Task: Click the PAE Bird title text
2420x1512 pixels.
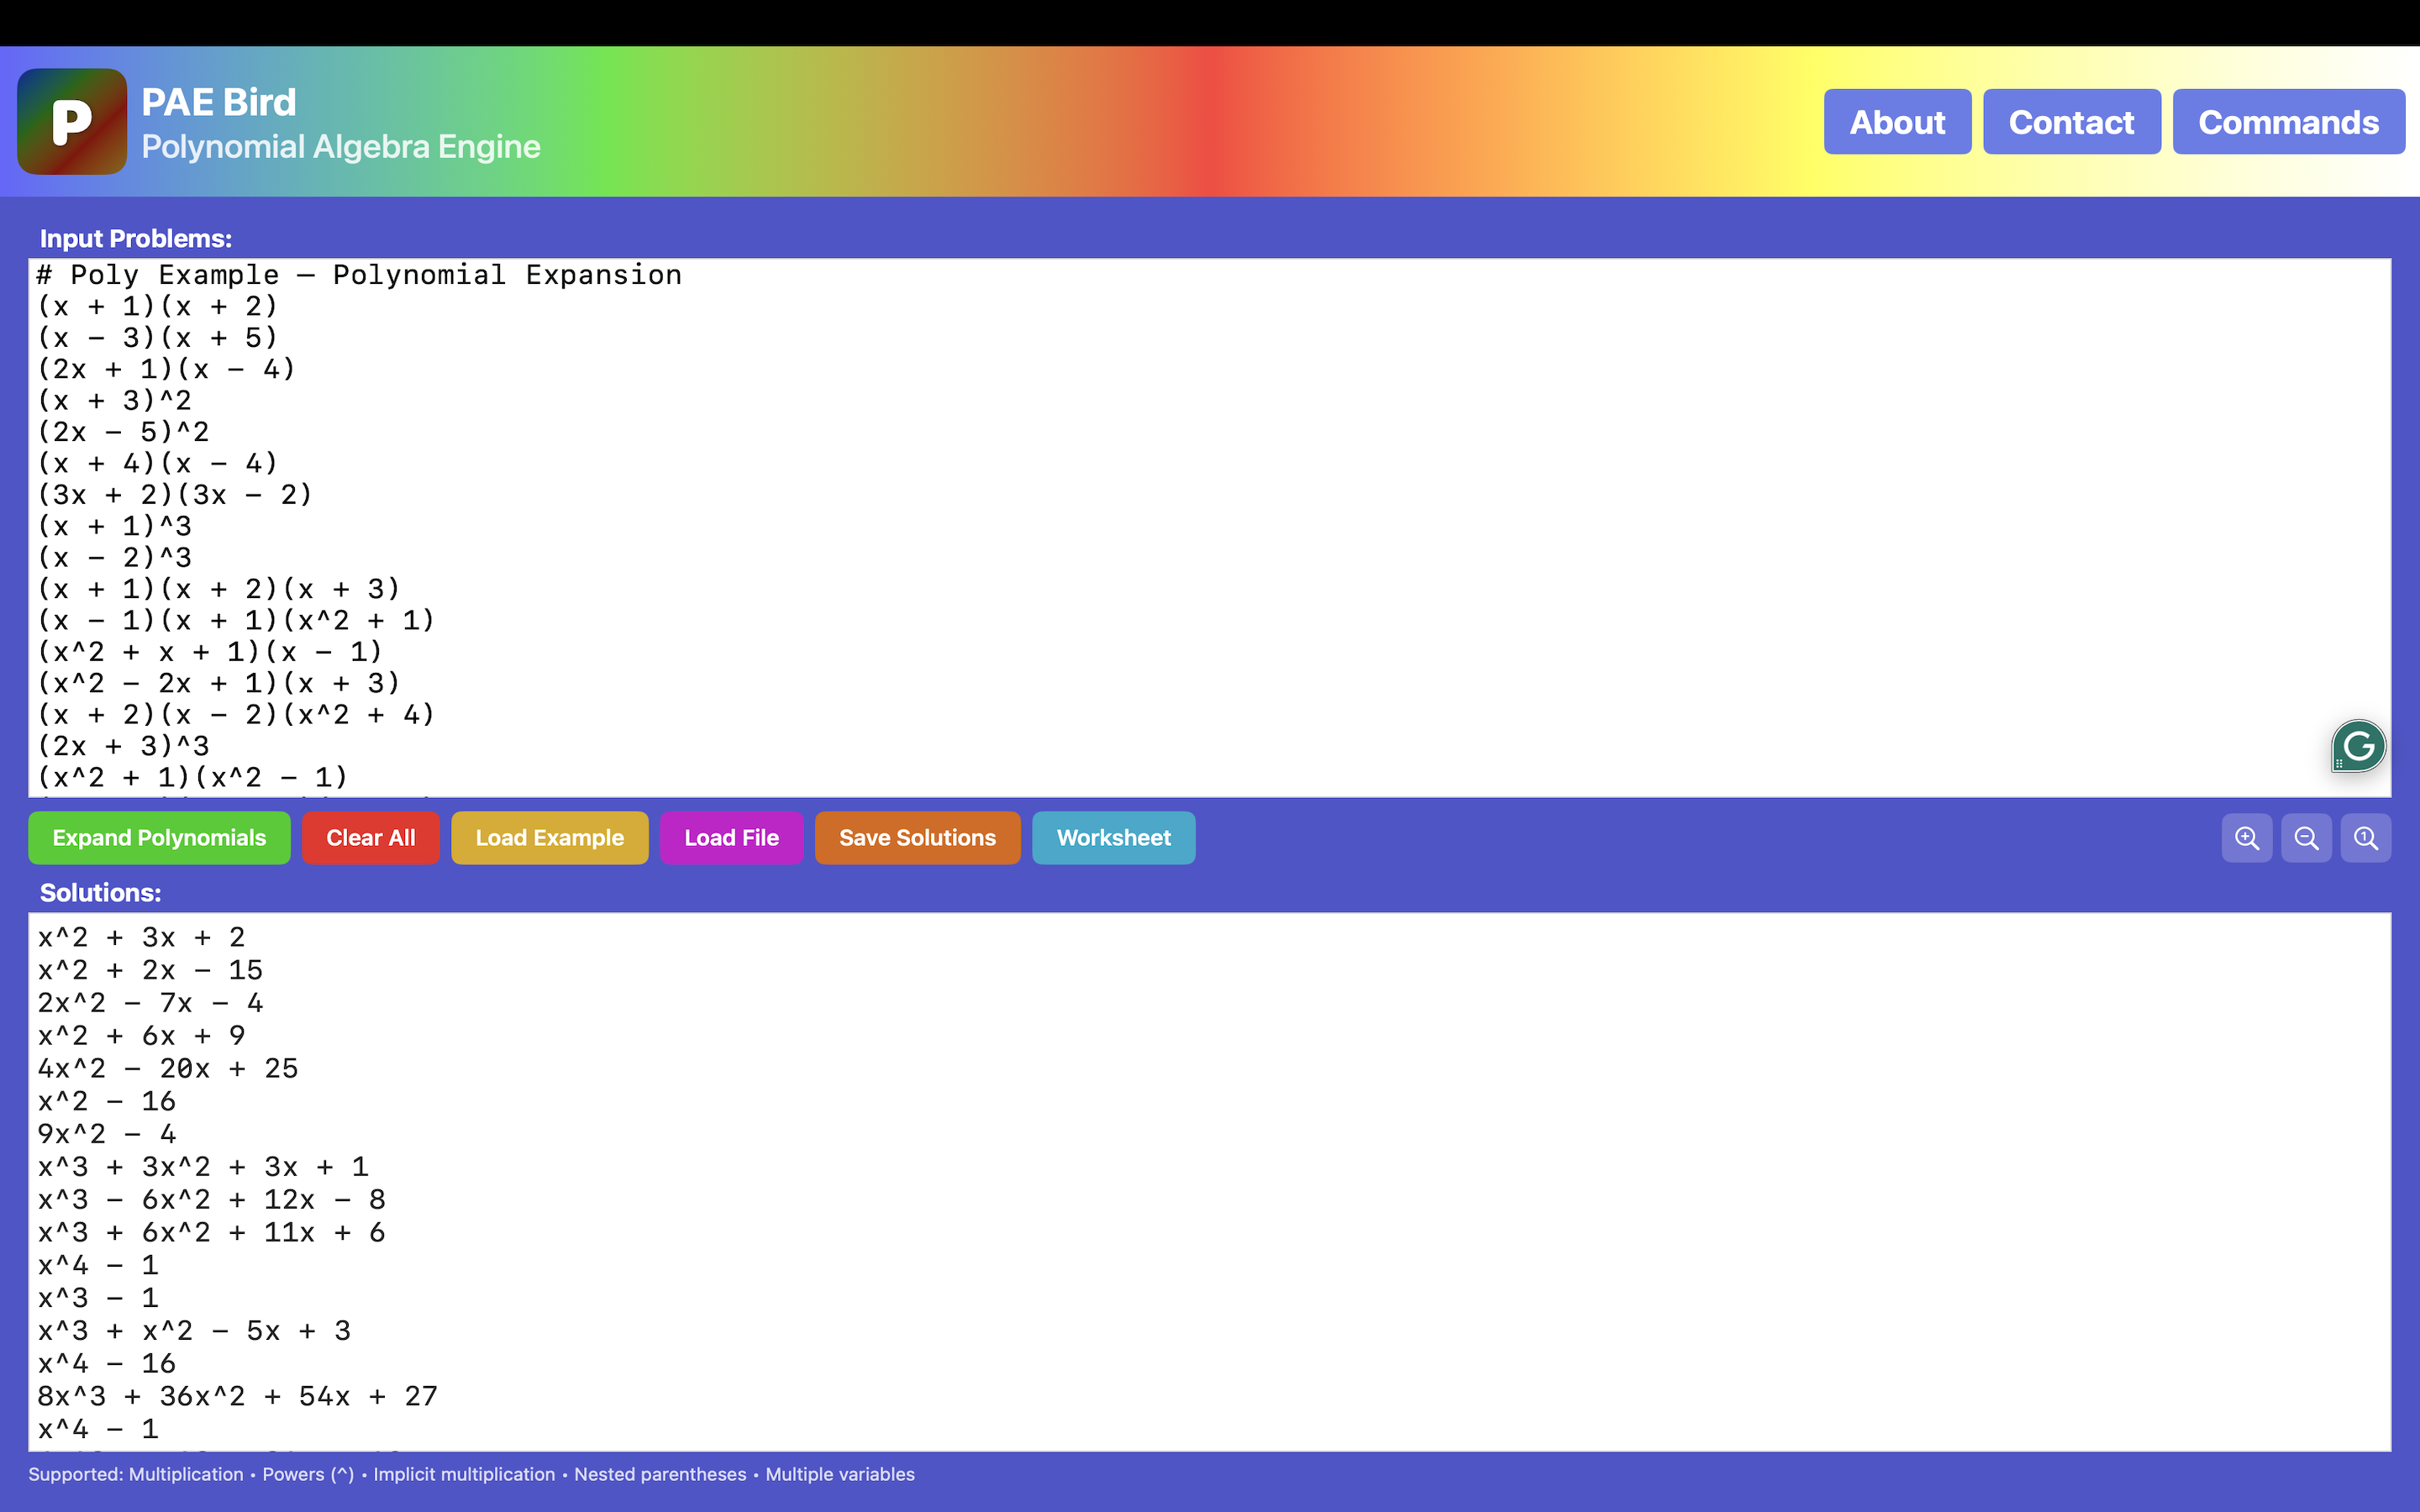Action: pos(219,102)
